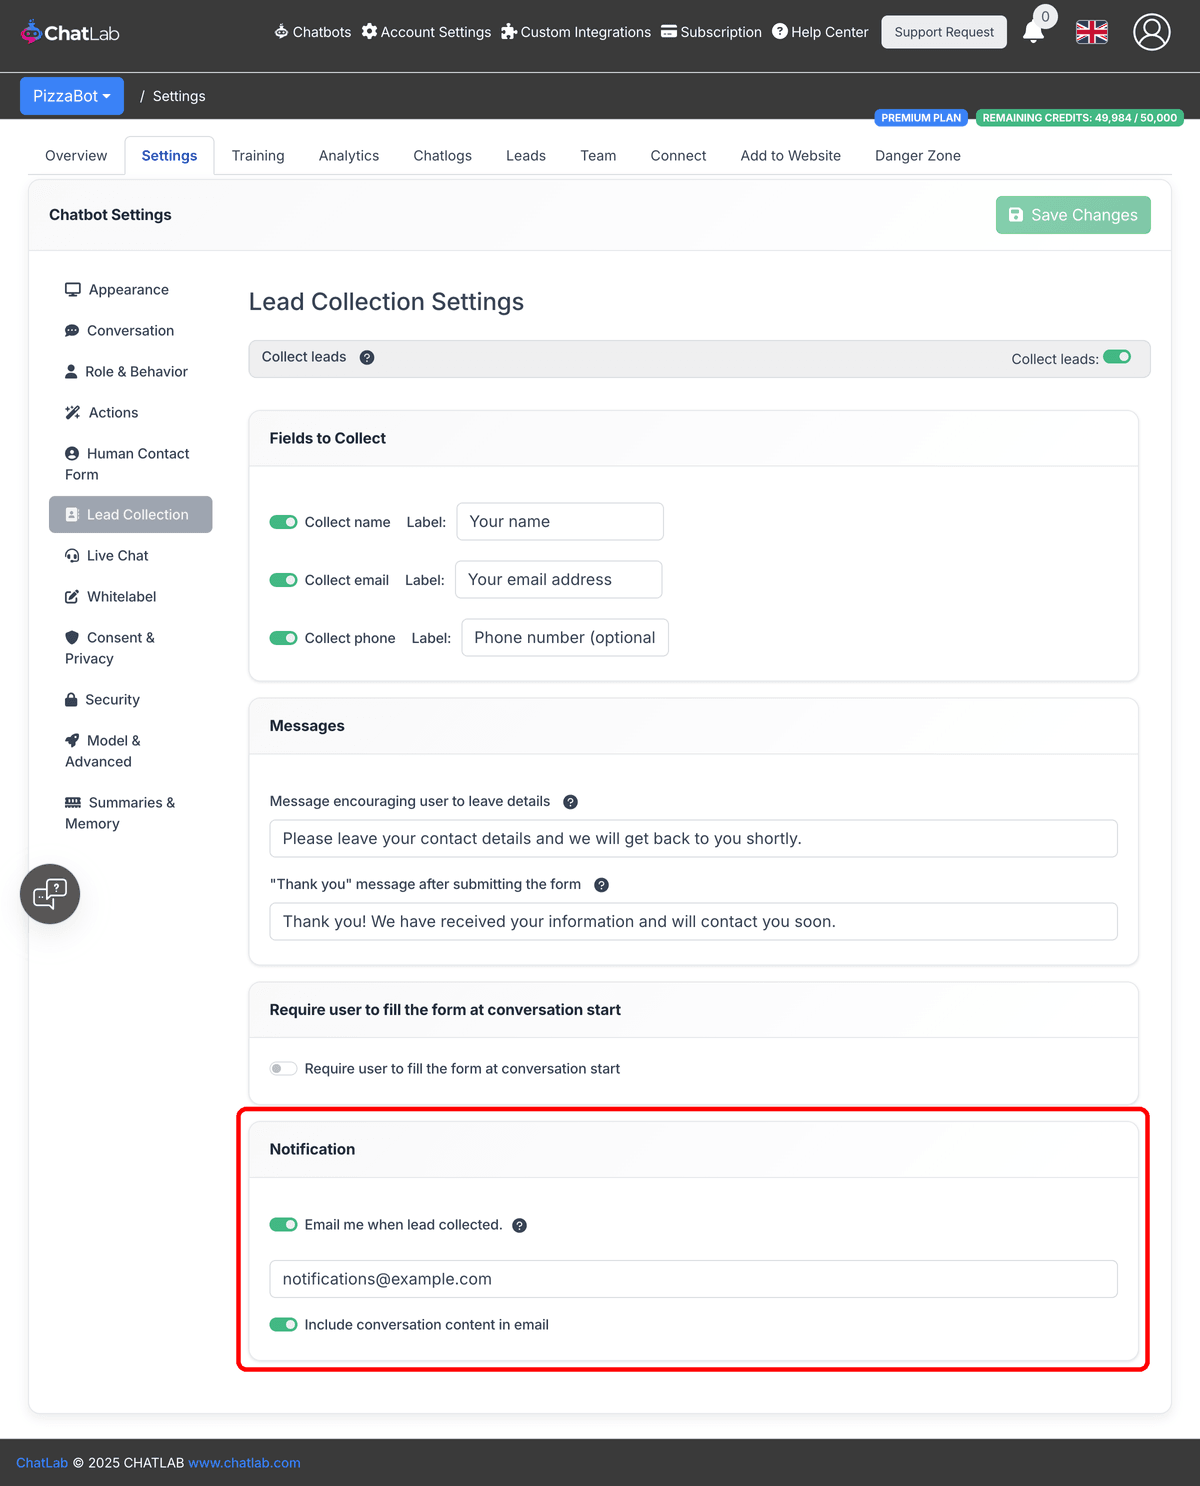Switch to the Team tab

(598, 156)
